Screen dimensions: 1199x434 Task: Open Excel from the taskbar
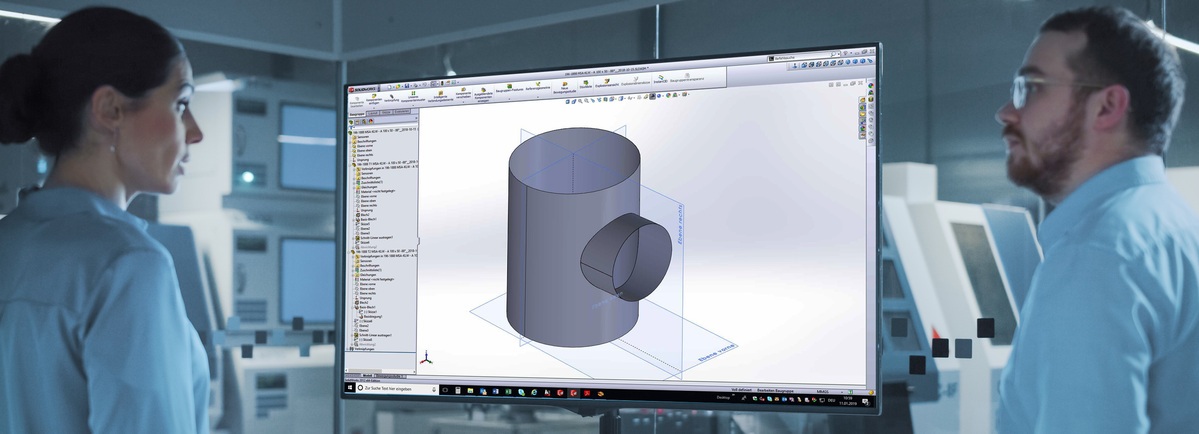click(x=509, y=391)
